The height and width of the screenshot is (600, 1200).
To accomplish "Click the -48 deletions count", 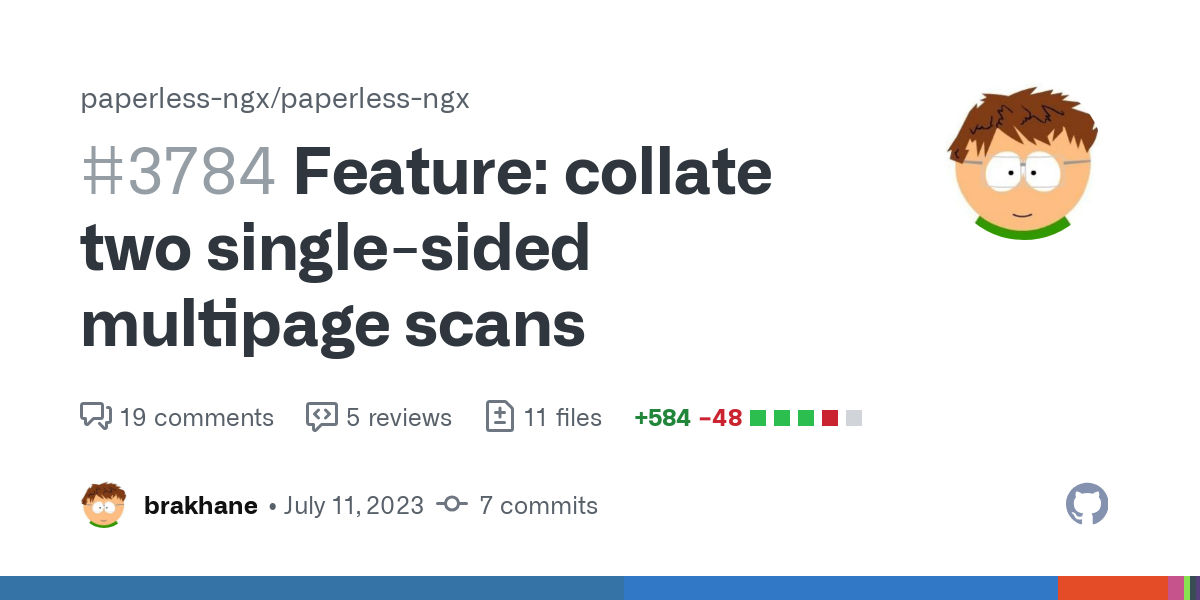I will pyautogui.click(x=720, y=418).
